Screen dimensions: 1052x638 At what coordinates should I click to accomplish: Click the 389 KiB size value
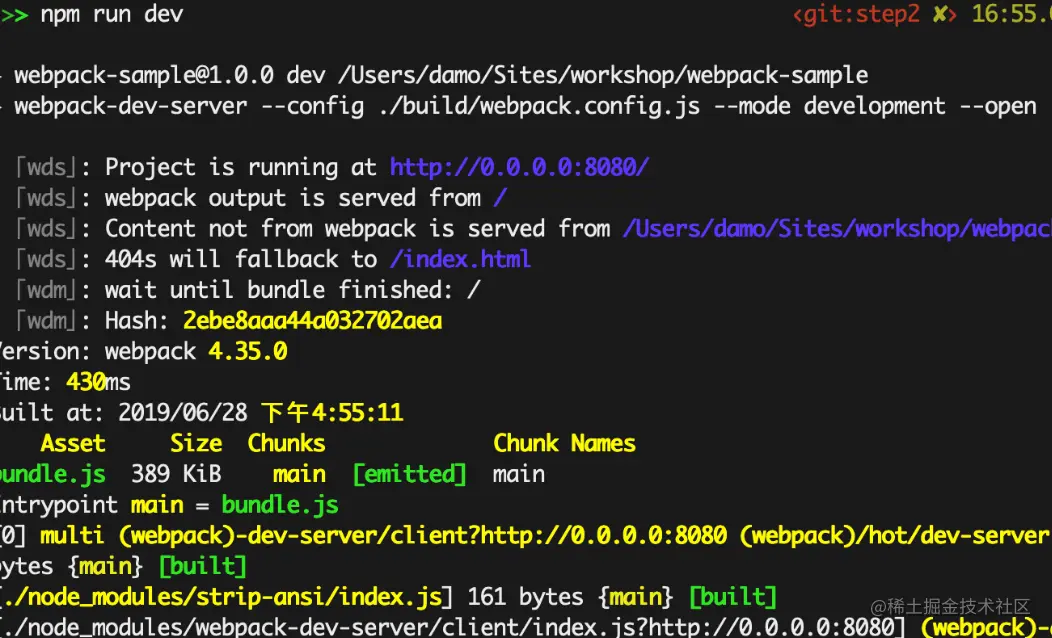click(176, 474)
